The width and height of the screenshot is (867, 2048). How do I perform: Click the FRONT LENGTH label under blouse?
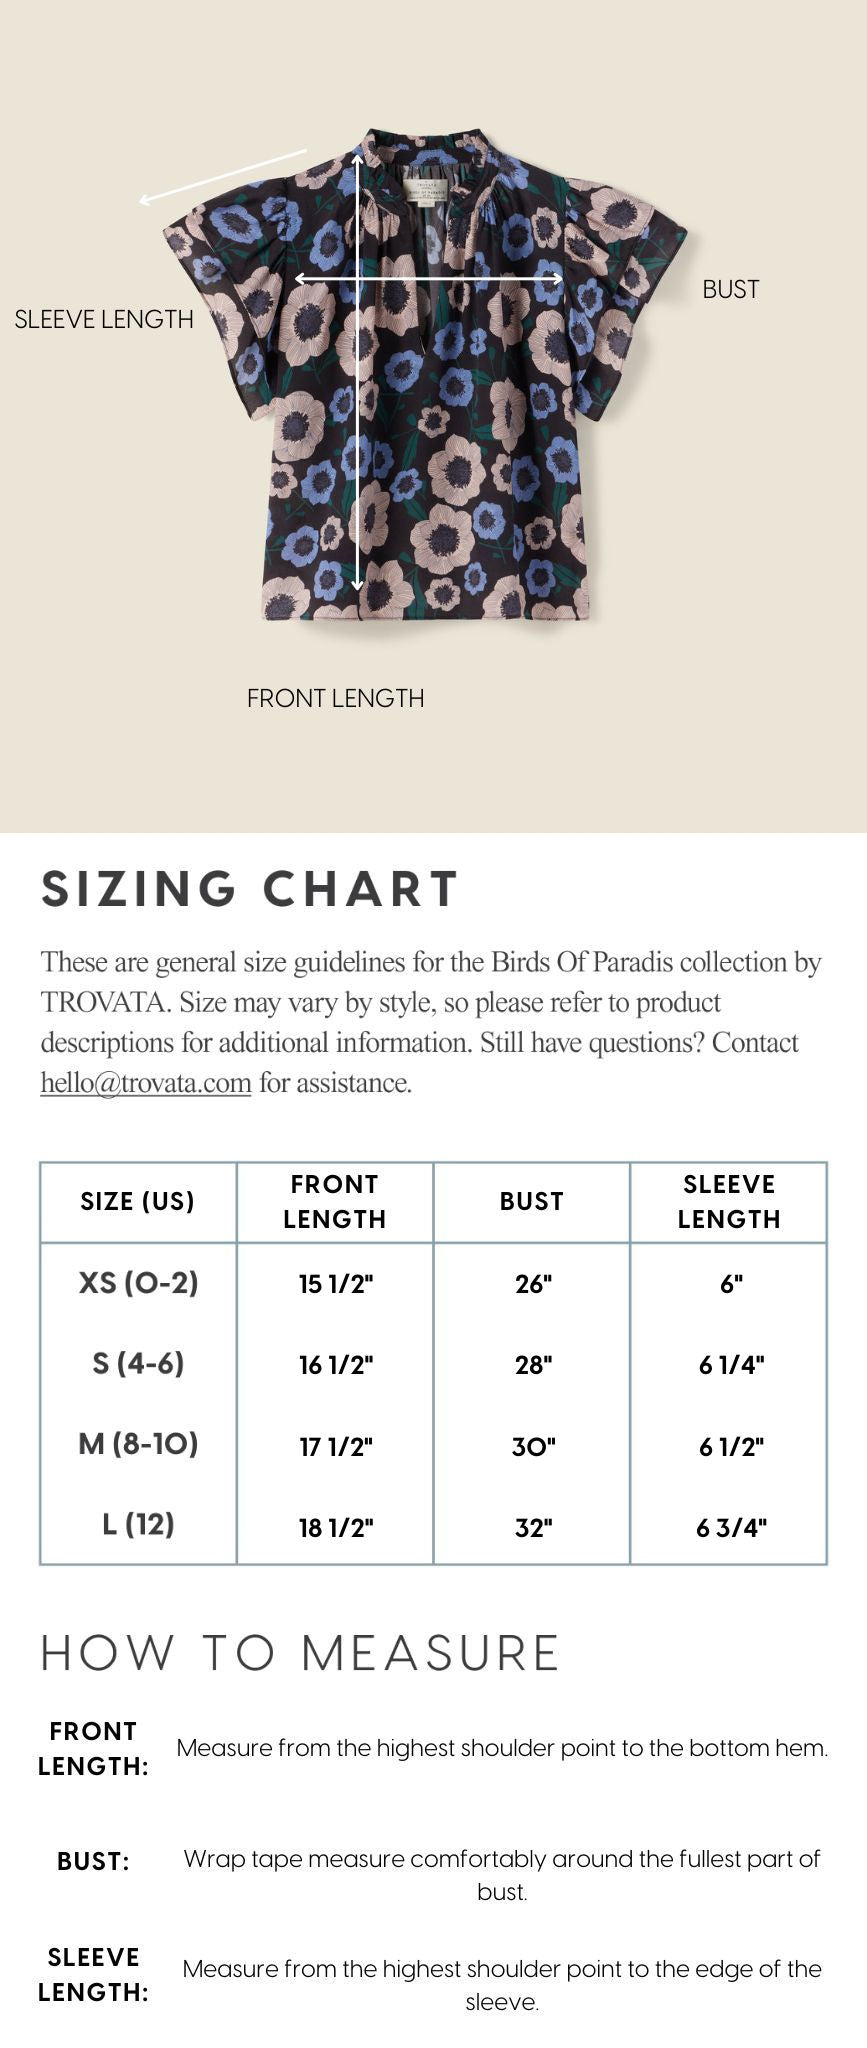tap(336, 698)
